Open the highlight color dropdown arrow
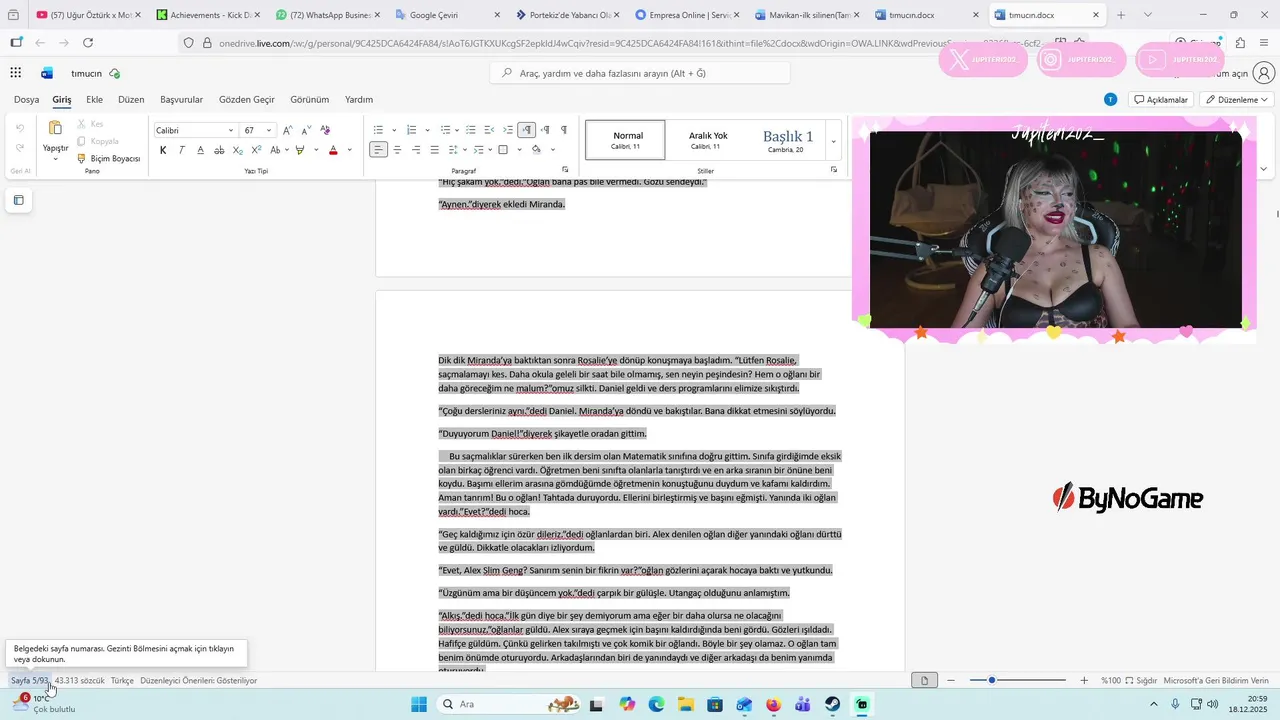The width and height of the screenshot is (1280, 720). click(x=314, y=150)
